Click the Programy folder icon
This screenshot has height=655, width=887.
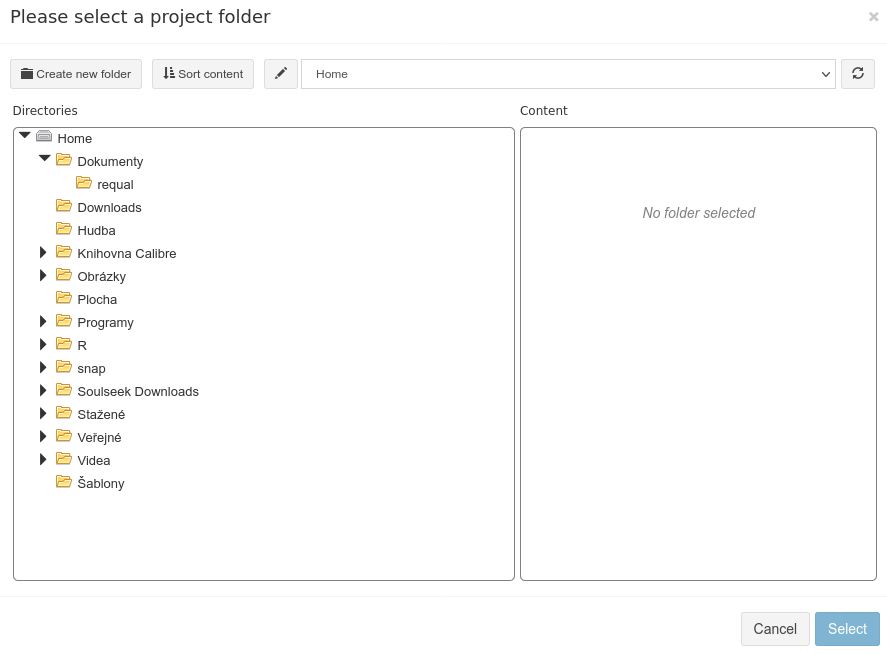pos(64,321)
